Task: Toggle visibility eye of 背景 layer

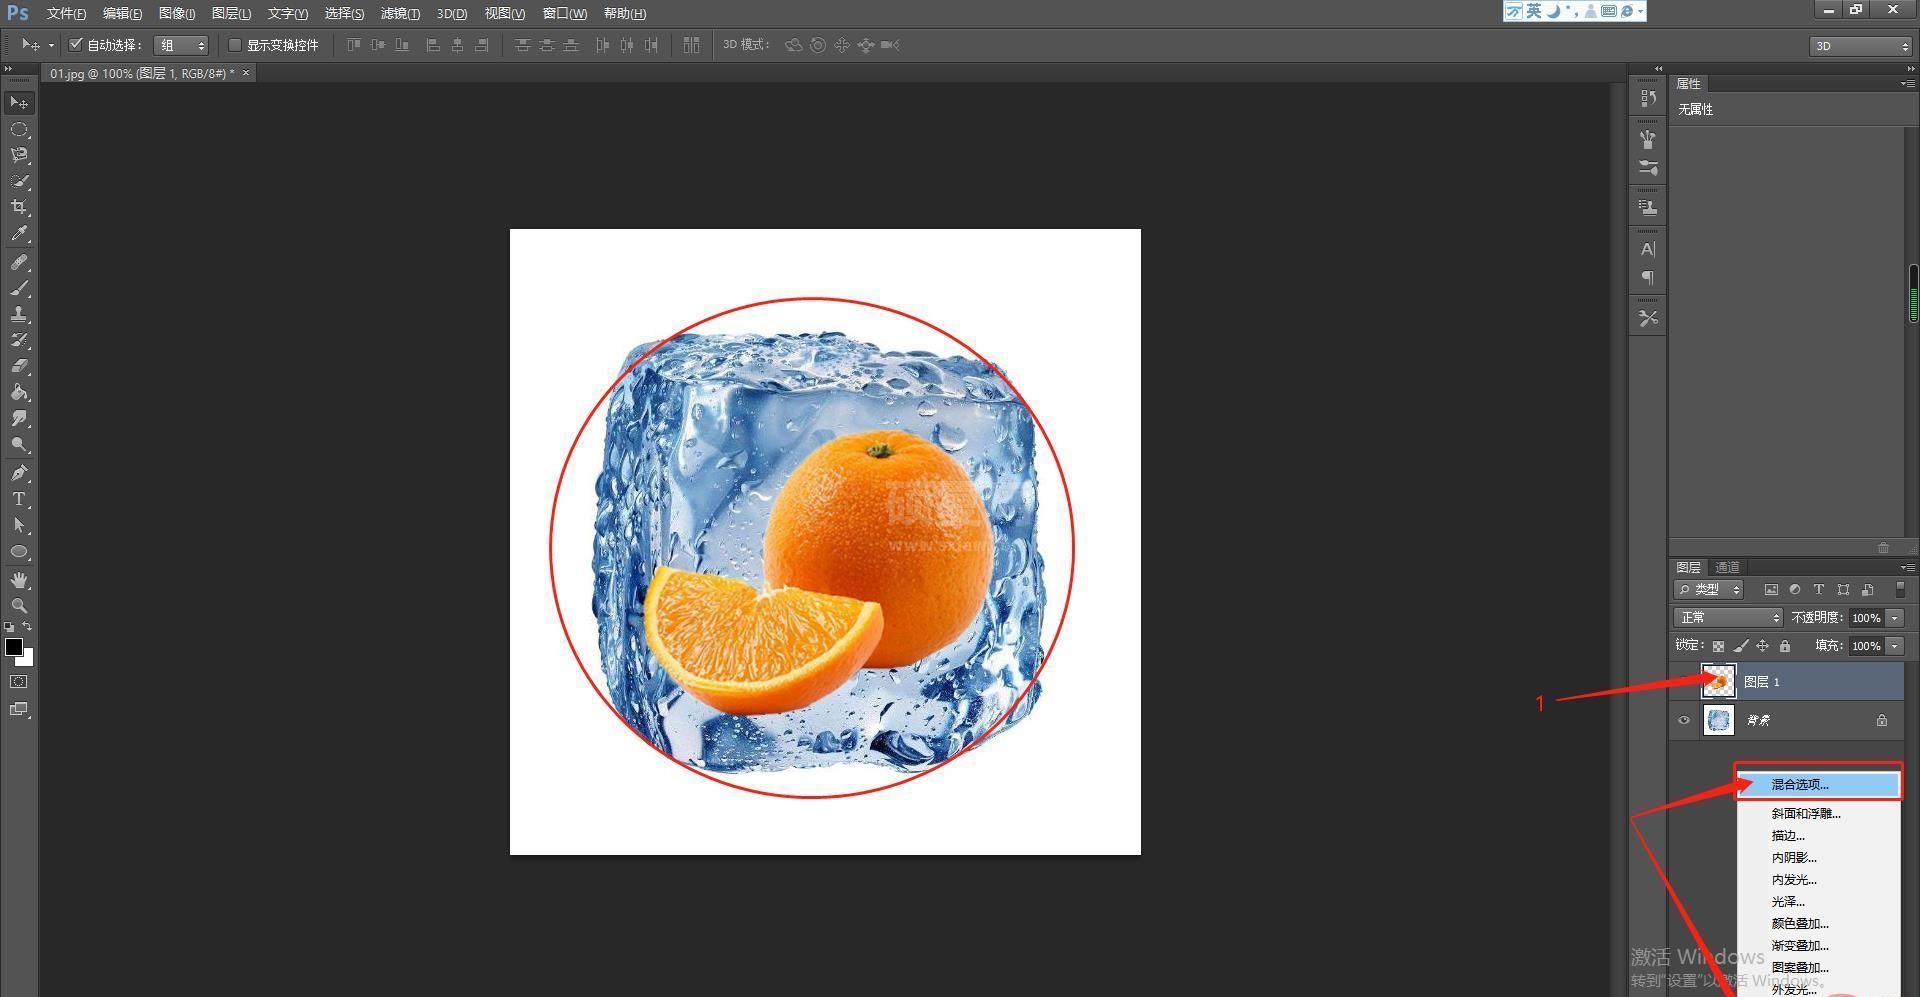Action: tap(1684, 720)
